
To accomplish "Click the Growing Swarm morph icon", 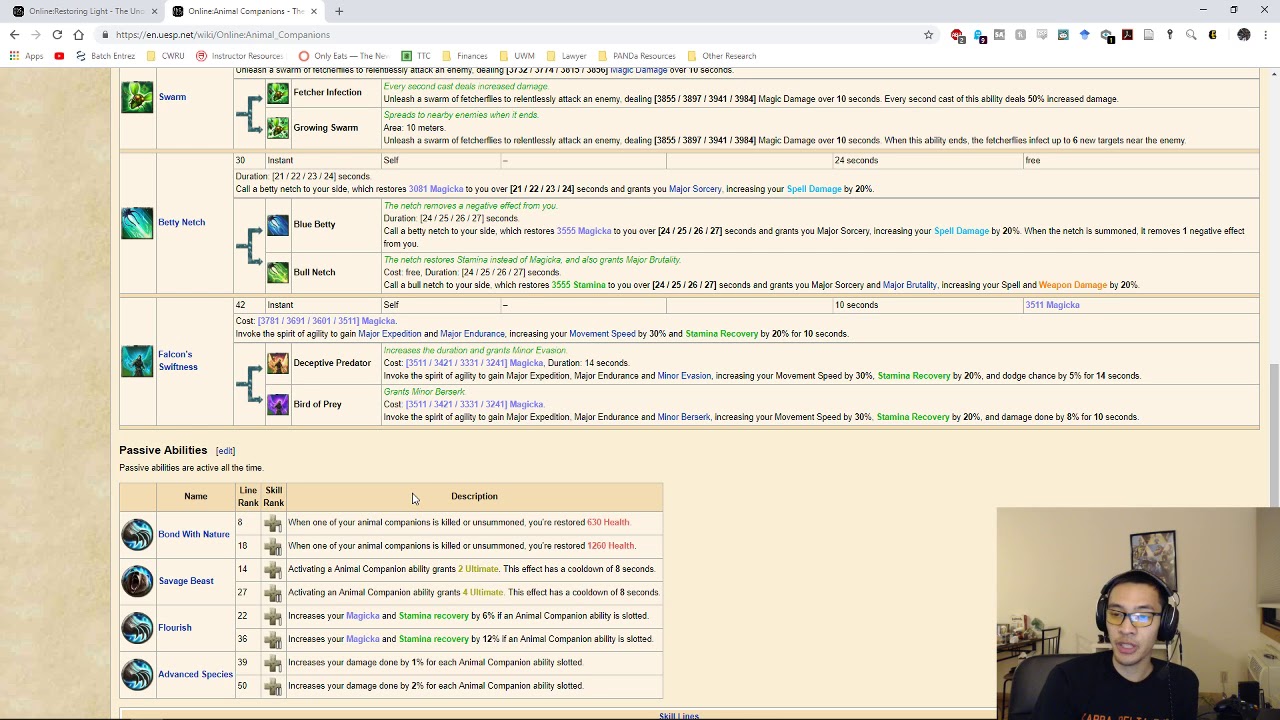I will point(278,128).
